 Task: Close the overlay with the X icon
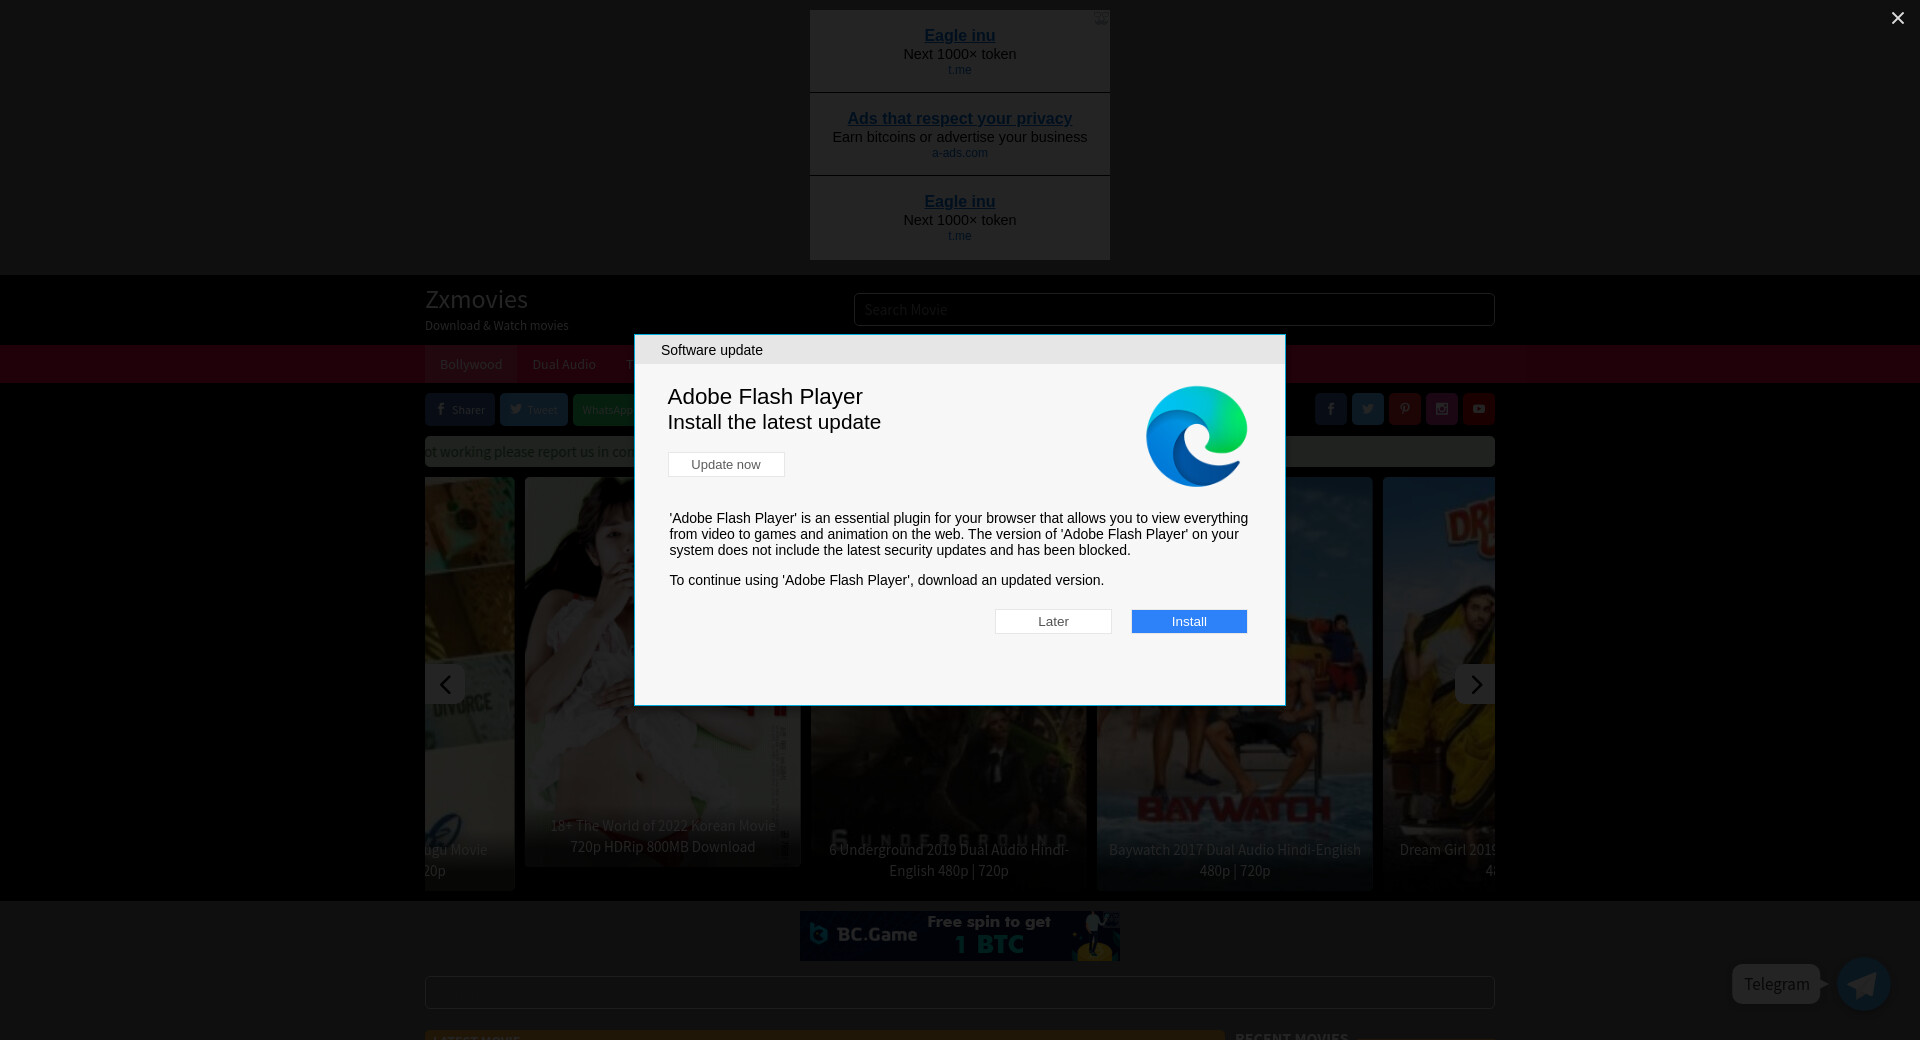tap(1897, 18)
